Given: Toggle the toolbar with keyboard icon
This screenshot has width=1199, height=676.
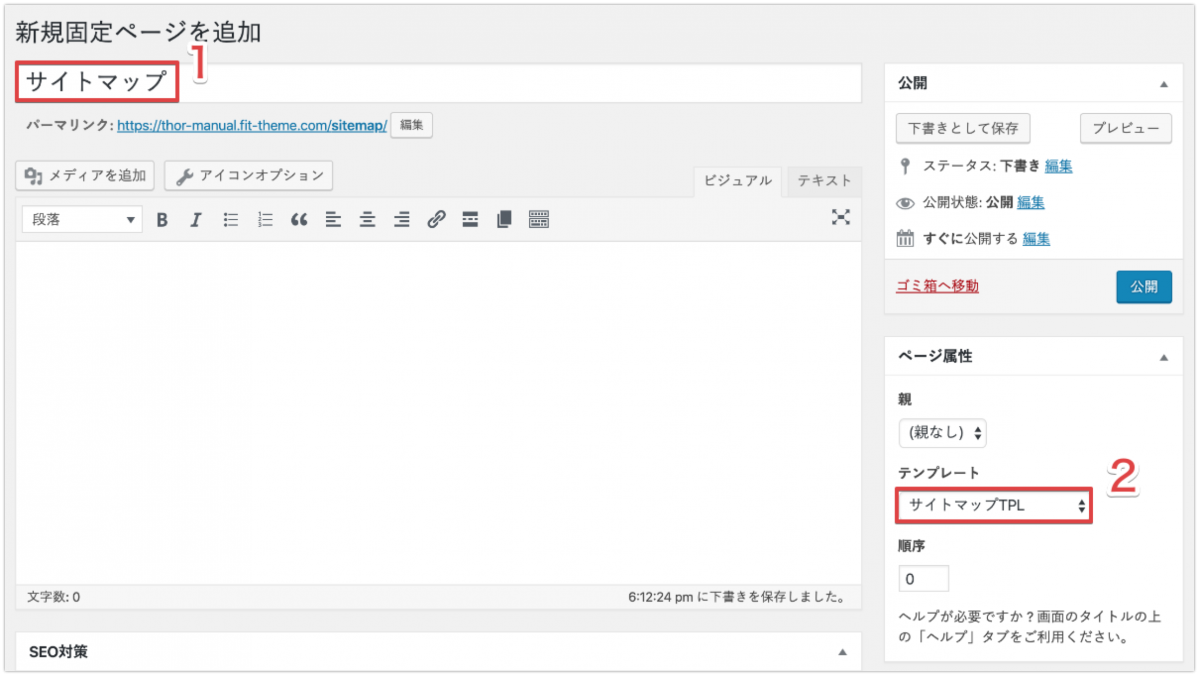Looking at the screenshot, I should pyautogui.click(x=539, y=220).
